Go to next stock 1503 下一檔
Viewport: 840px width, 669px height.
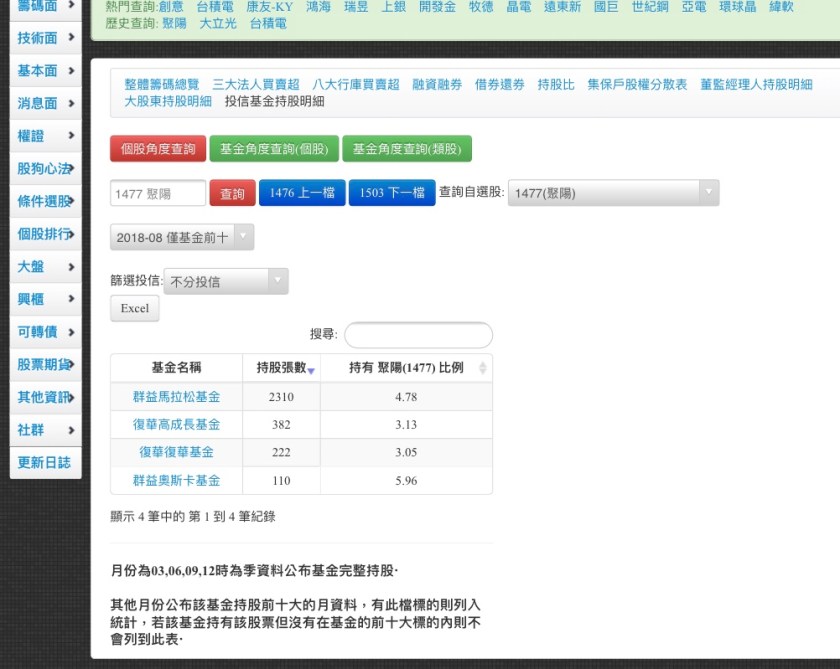click(392, 193)
